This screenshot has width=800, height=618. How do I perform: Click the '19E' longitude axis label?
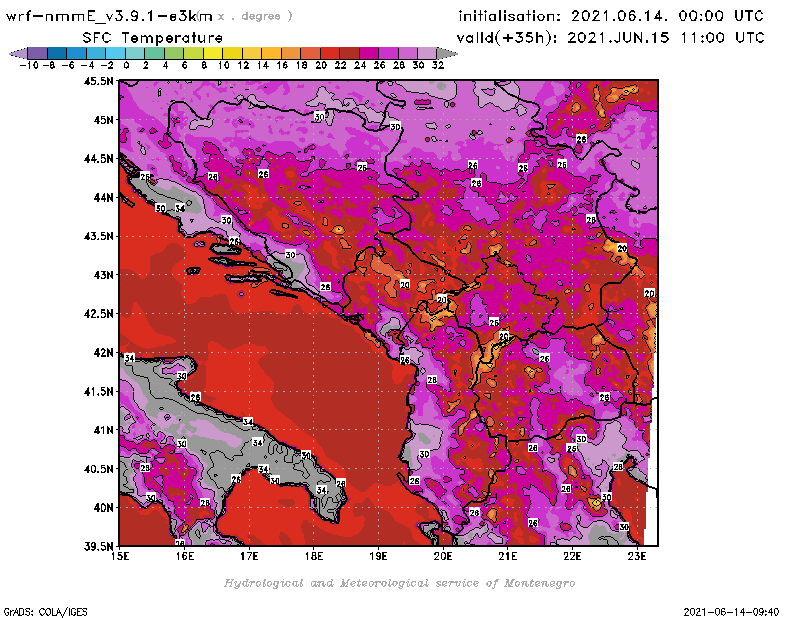[378, 556]
